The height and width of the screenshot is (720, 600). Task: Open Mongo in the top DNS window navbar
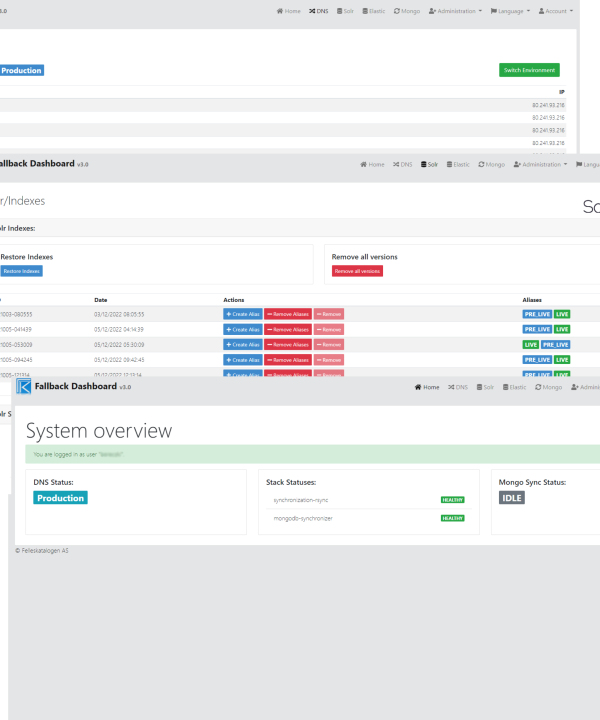(407, 11)
